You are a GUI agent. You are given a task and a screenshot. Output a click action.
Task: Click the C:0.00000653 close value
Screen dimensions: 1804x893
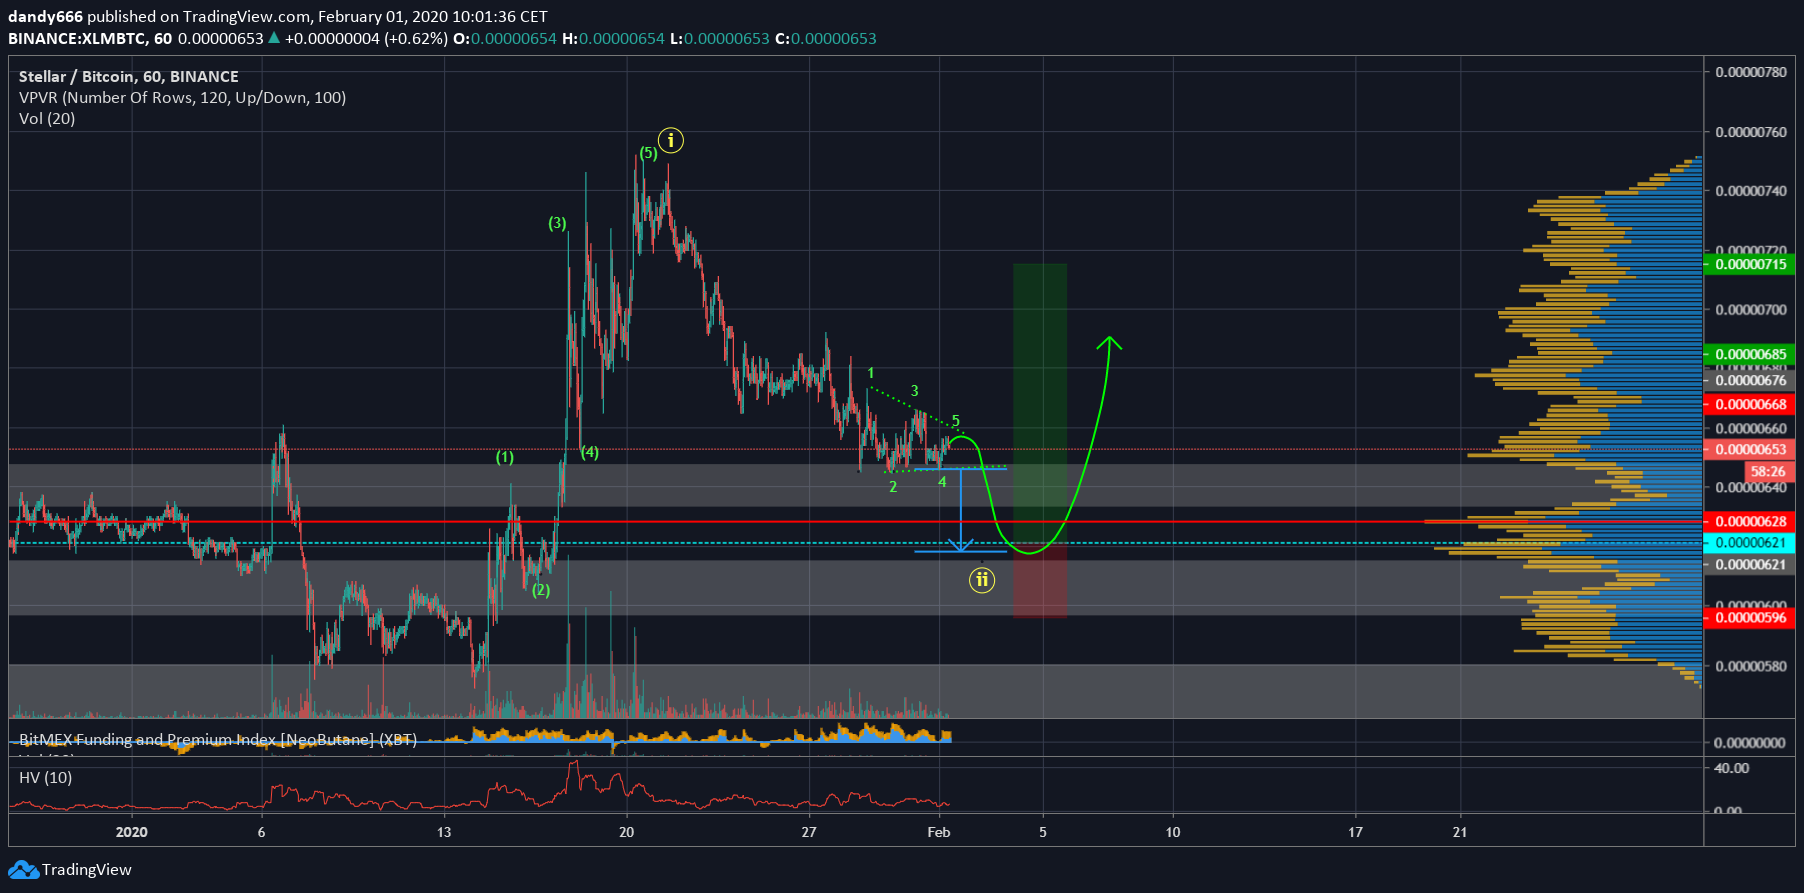tap(826, 38)
